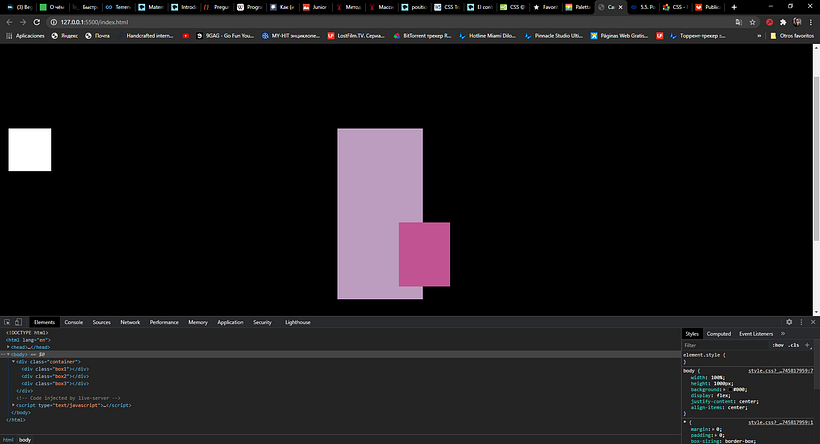Viewport: 820px width, 444px height.
Task: Close the DevTools panel with the X
Action: [813, 322]
